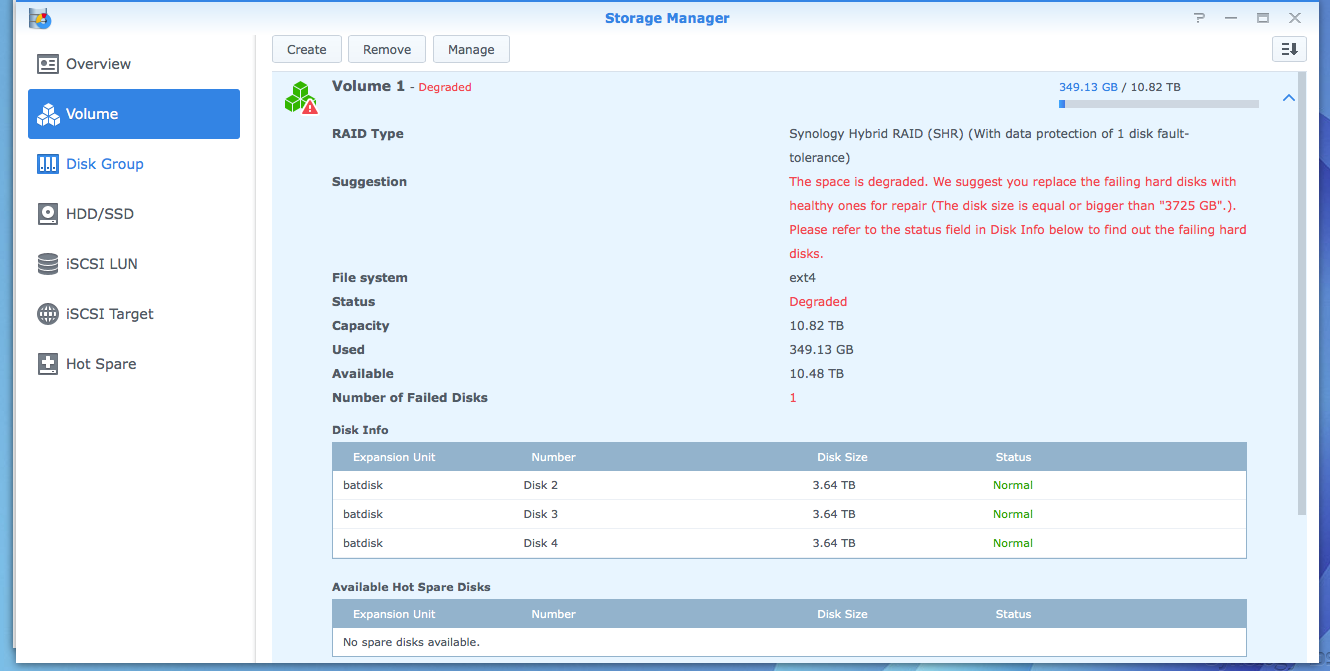Click the Volume 1 usage progress bar
The image size is (1330, 671).
pyautogui.click(x=1158, y=104)
